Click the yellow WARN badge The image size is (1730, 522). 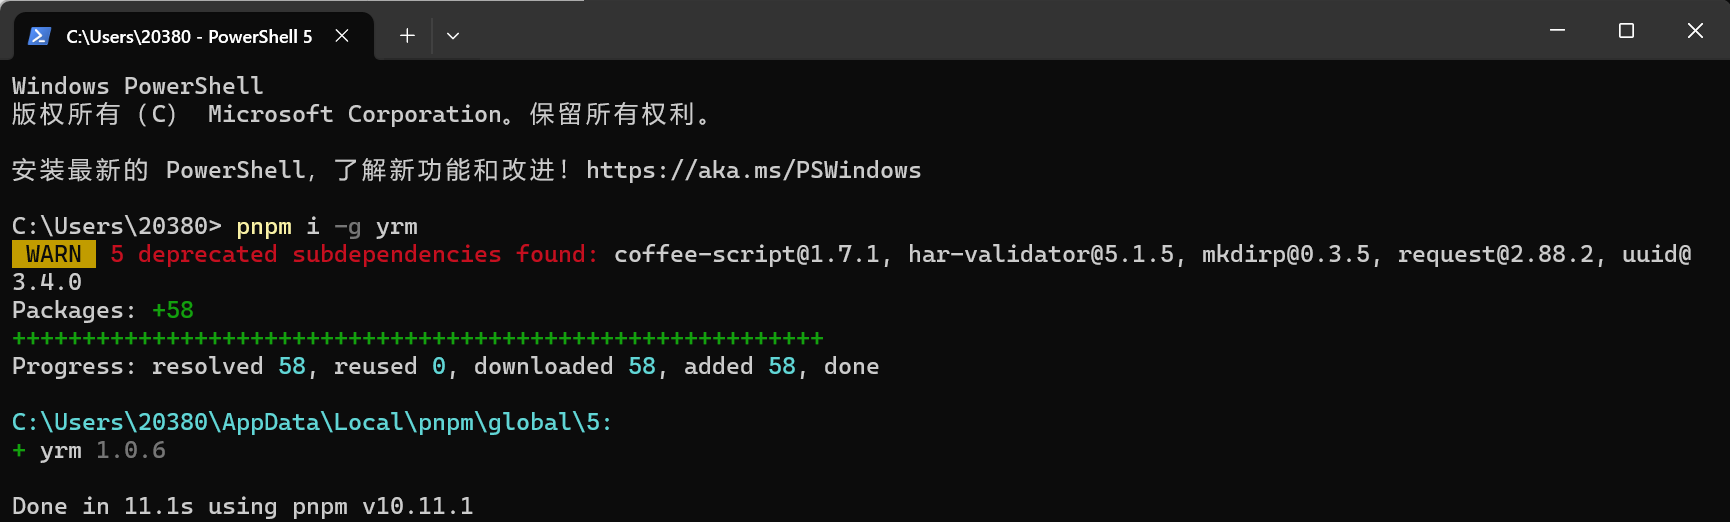(54, 254)
